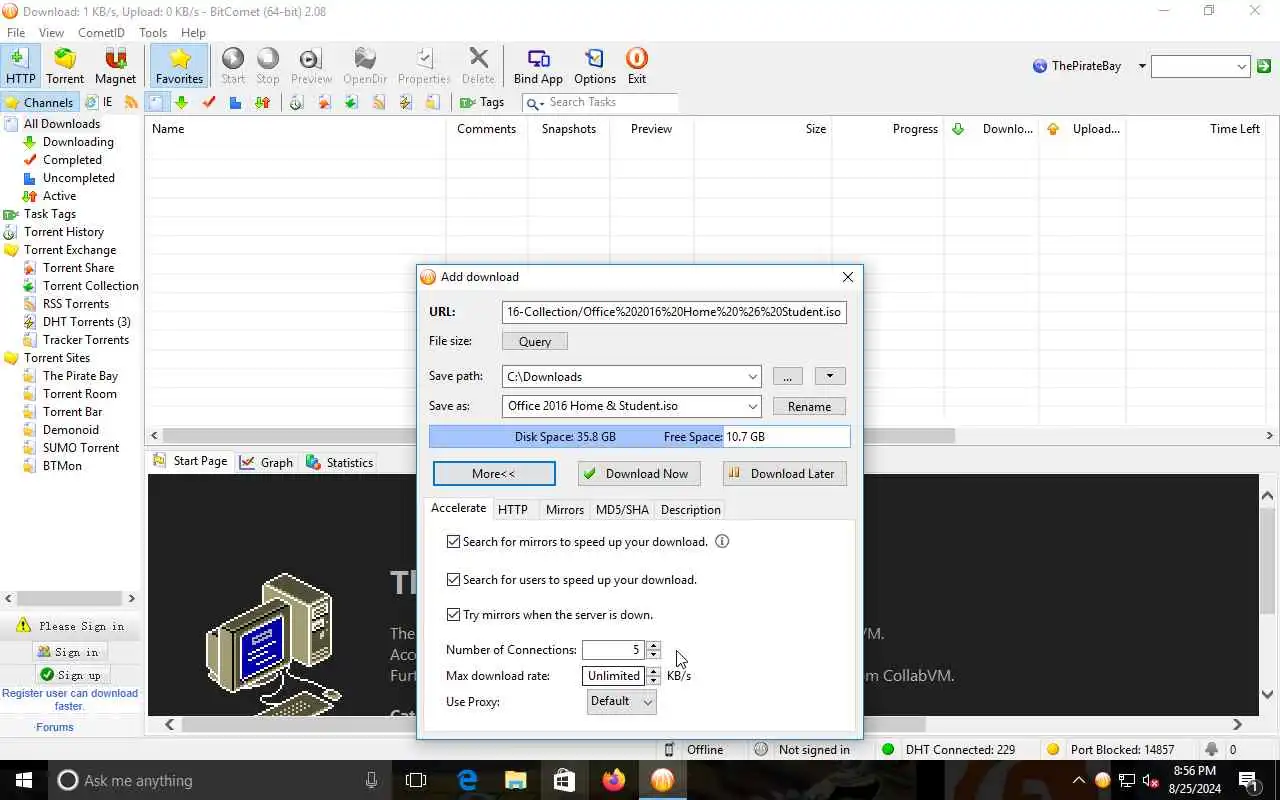Open the Tools menu
Image resolution: width=1280 pixels, height=800 pixels.
coord(153,33)
